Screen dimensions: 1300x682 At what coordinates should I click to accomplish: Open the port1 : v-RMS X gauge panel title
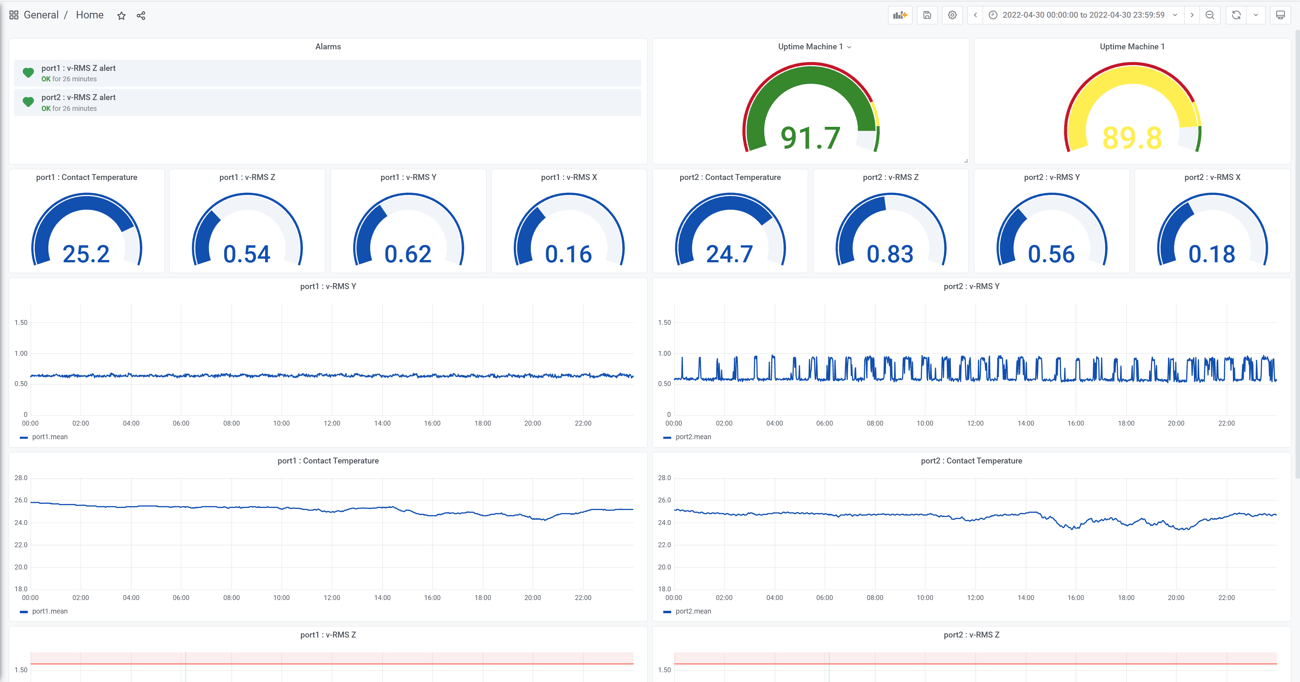click(x=569, y=177)
